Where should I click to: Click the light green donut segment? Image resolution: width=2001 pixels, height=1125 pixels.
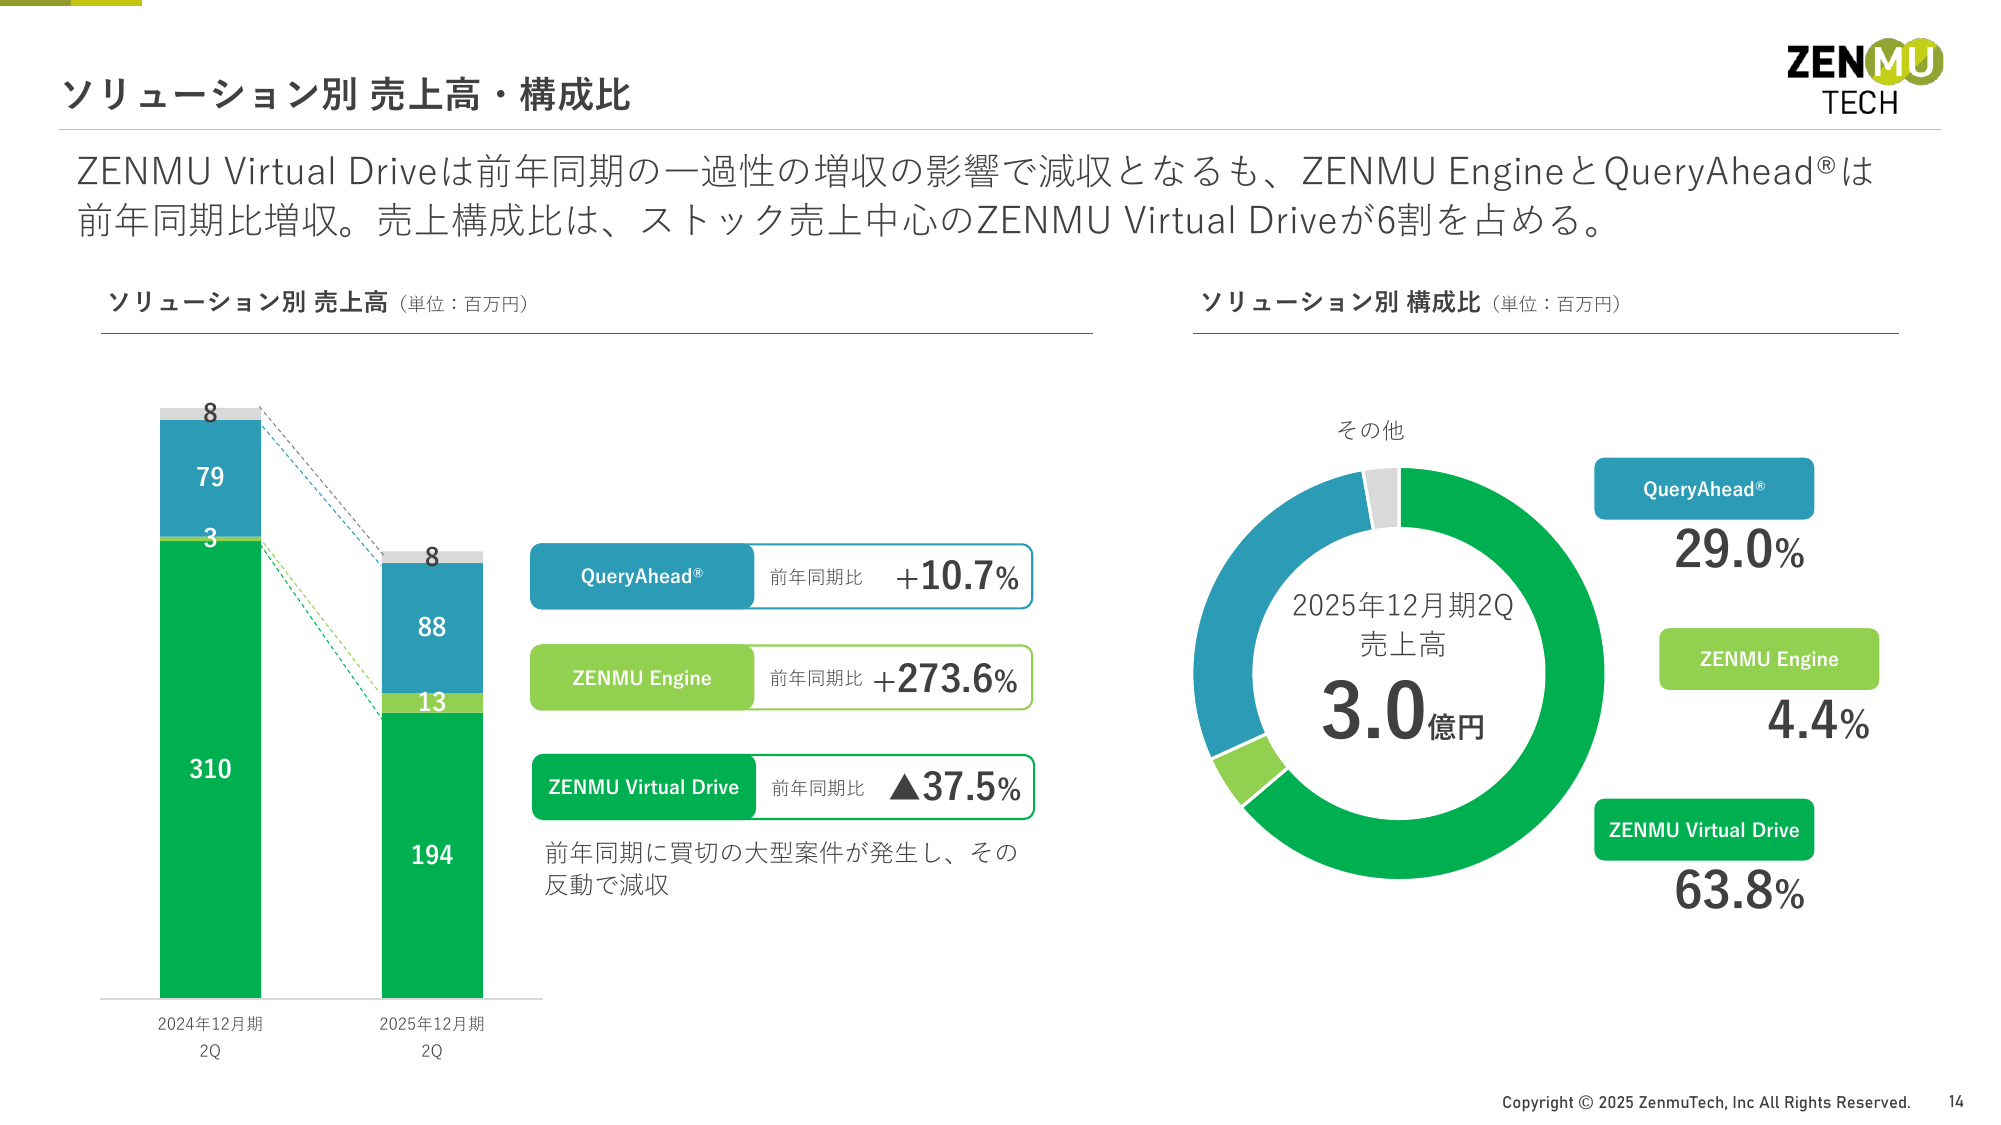point(1248,770)
